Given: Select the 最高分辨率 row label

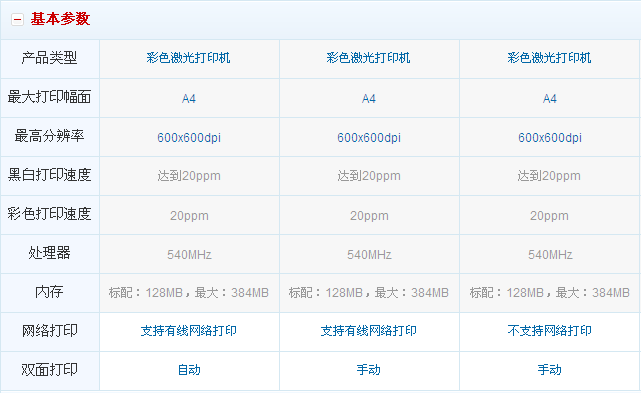Looking at the screenshot, I should [x=49, y=136].
